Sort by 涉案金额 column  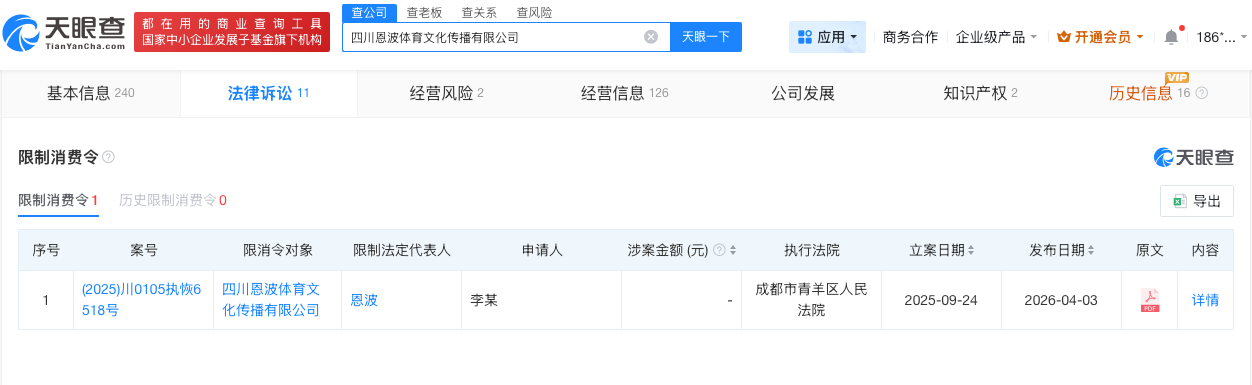point(733,250)
